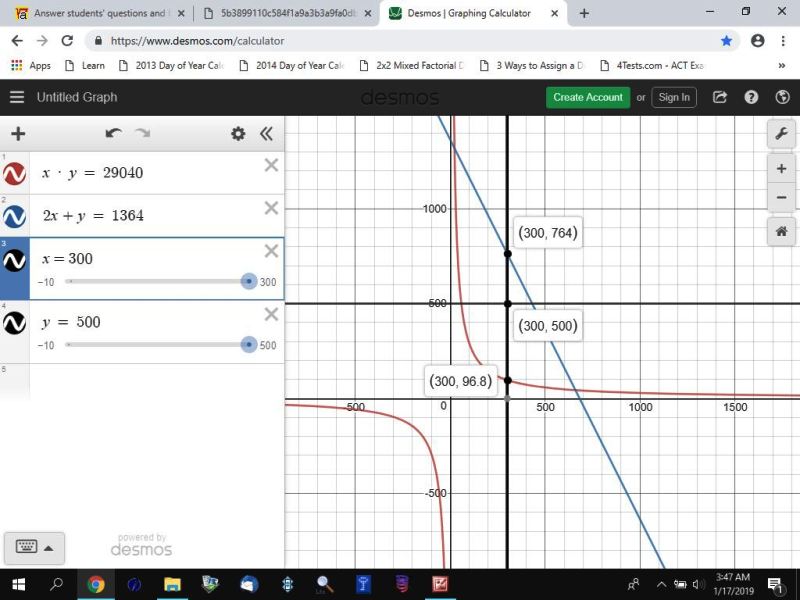The image size is (800, 600).
Task: Open the Desmos help menu
Action: (x=751, y=97)
